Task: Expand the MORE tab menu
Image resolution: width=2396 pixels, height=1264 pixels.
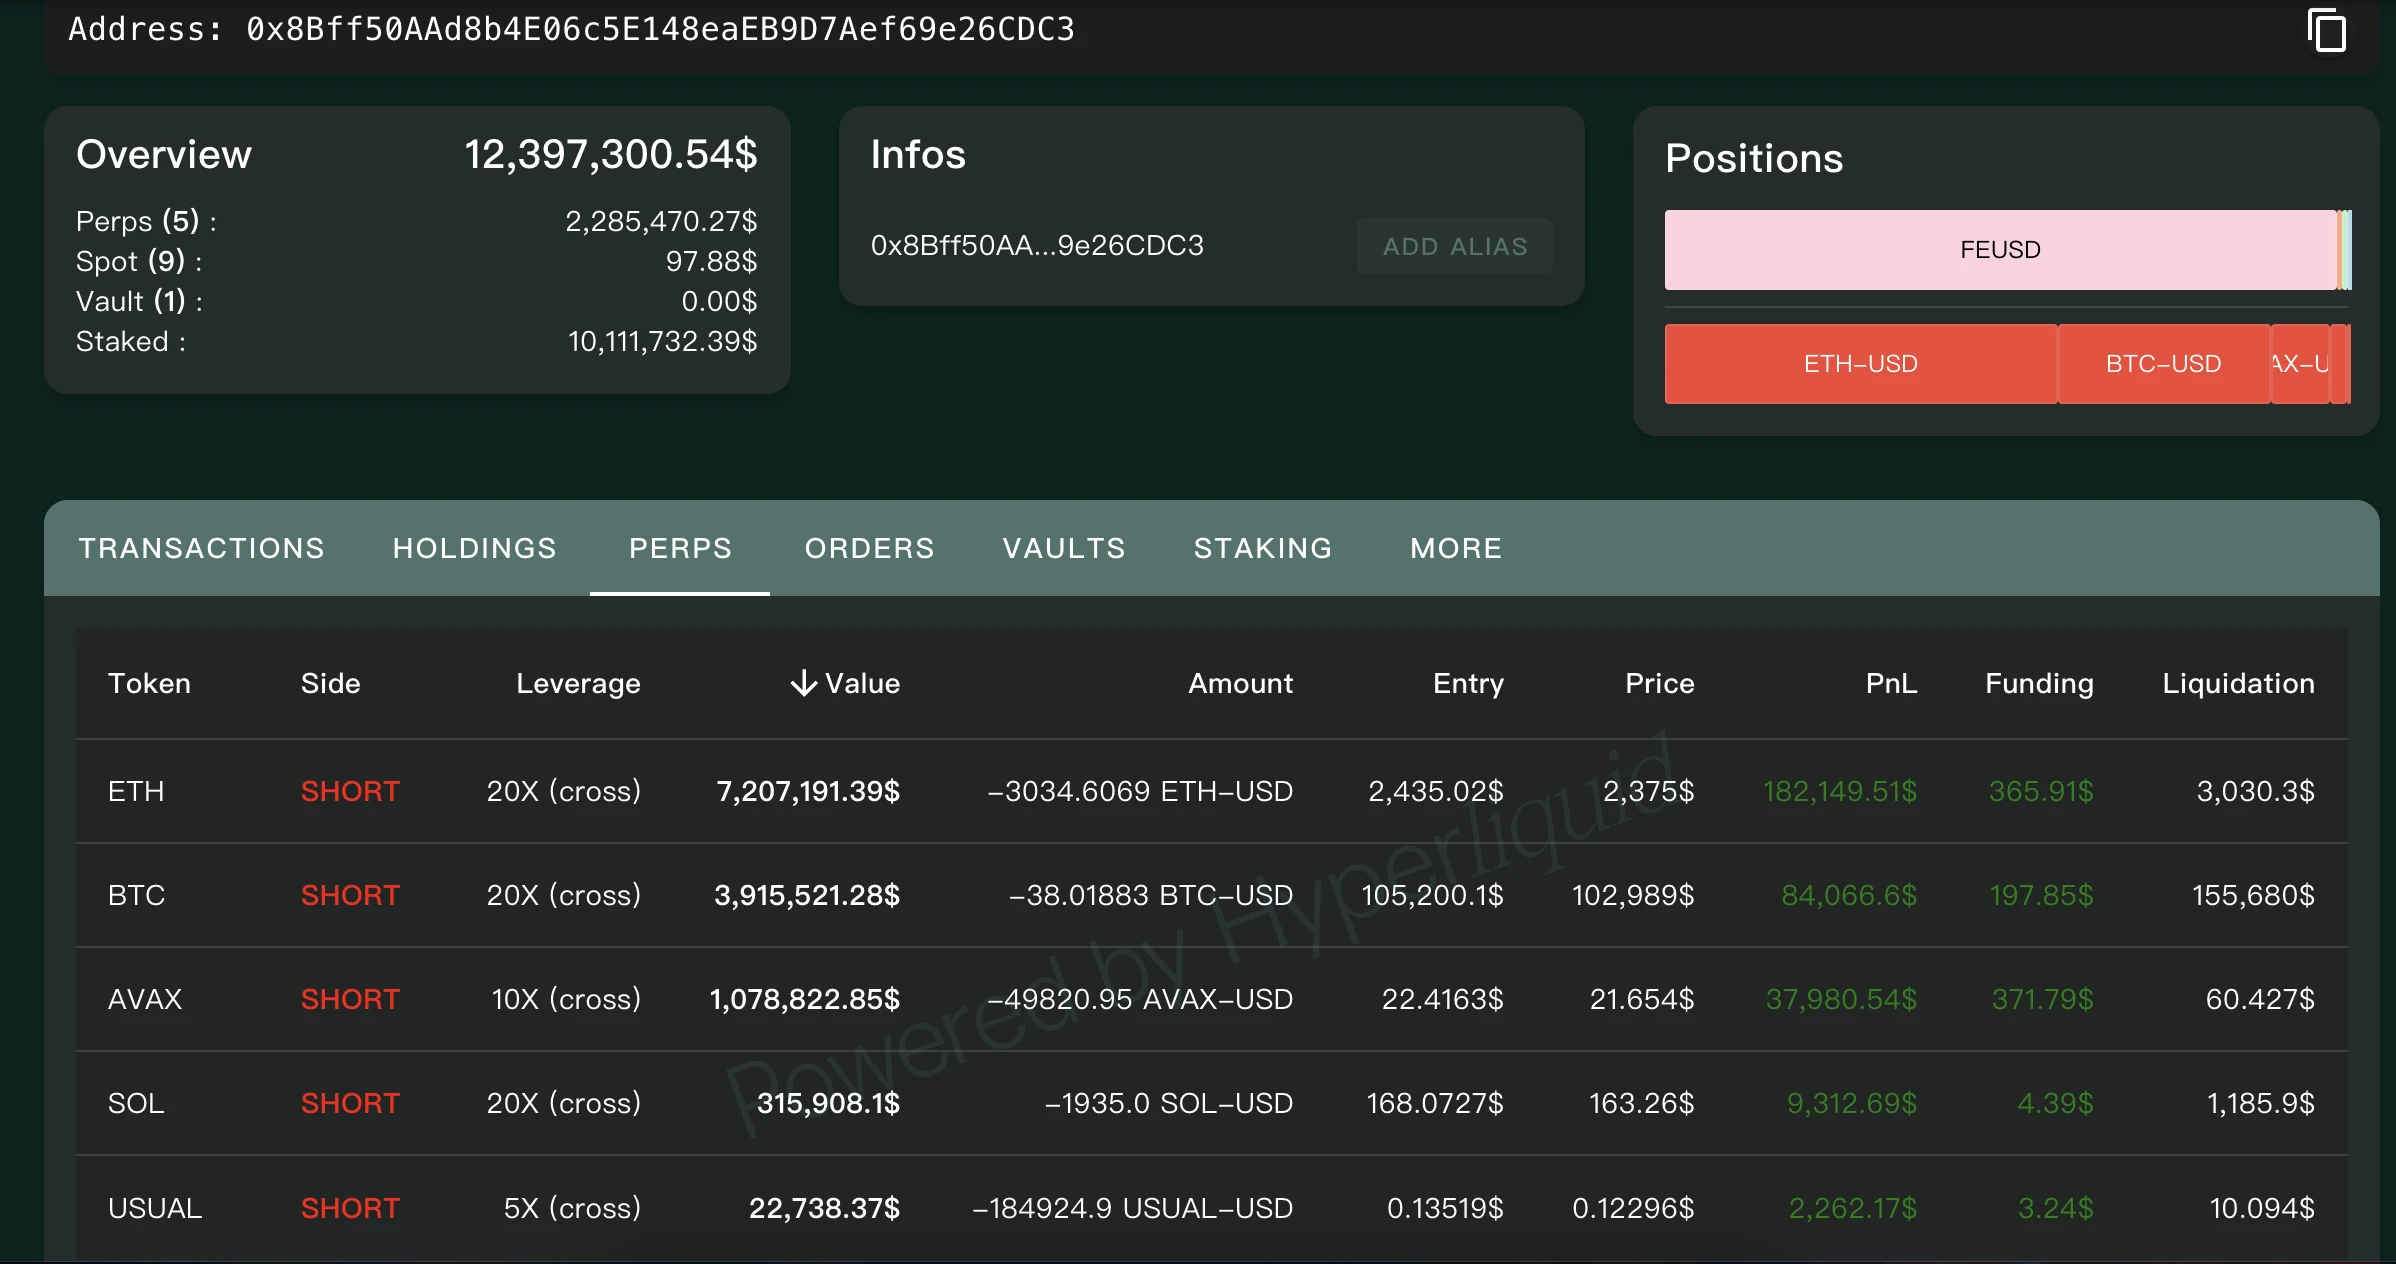Action: click(1456, 548)
